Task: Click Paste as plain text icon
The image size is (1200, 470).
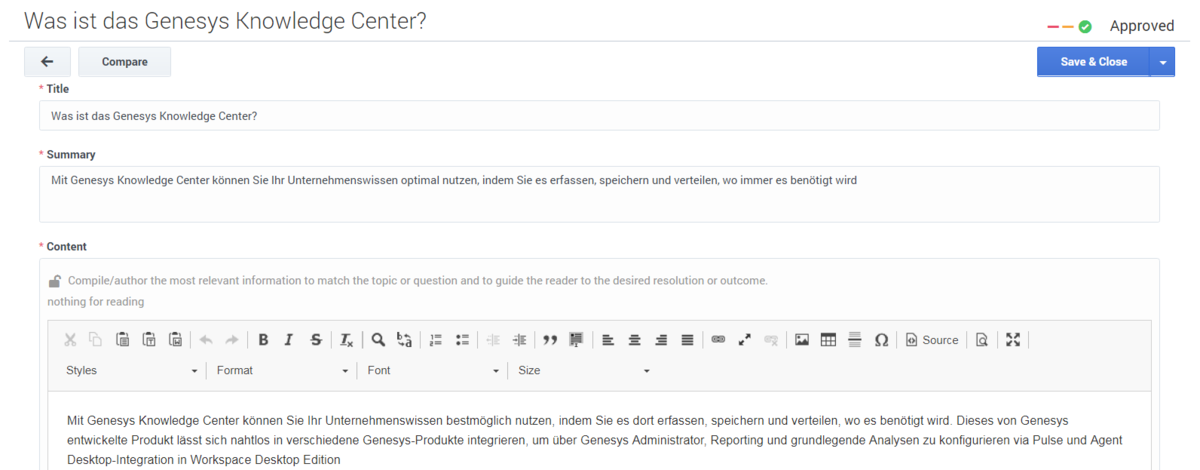Action: pos(149,340)
